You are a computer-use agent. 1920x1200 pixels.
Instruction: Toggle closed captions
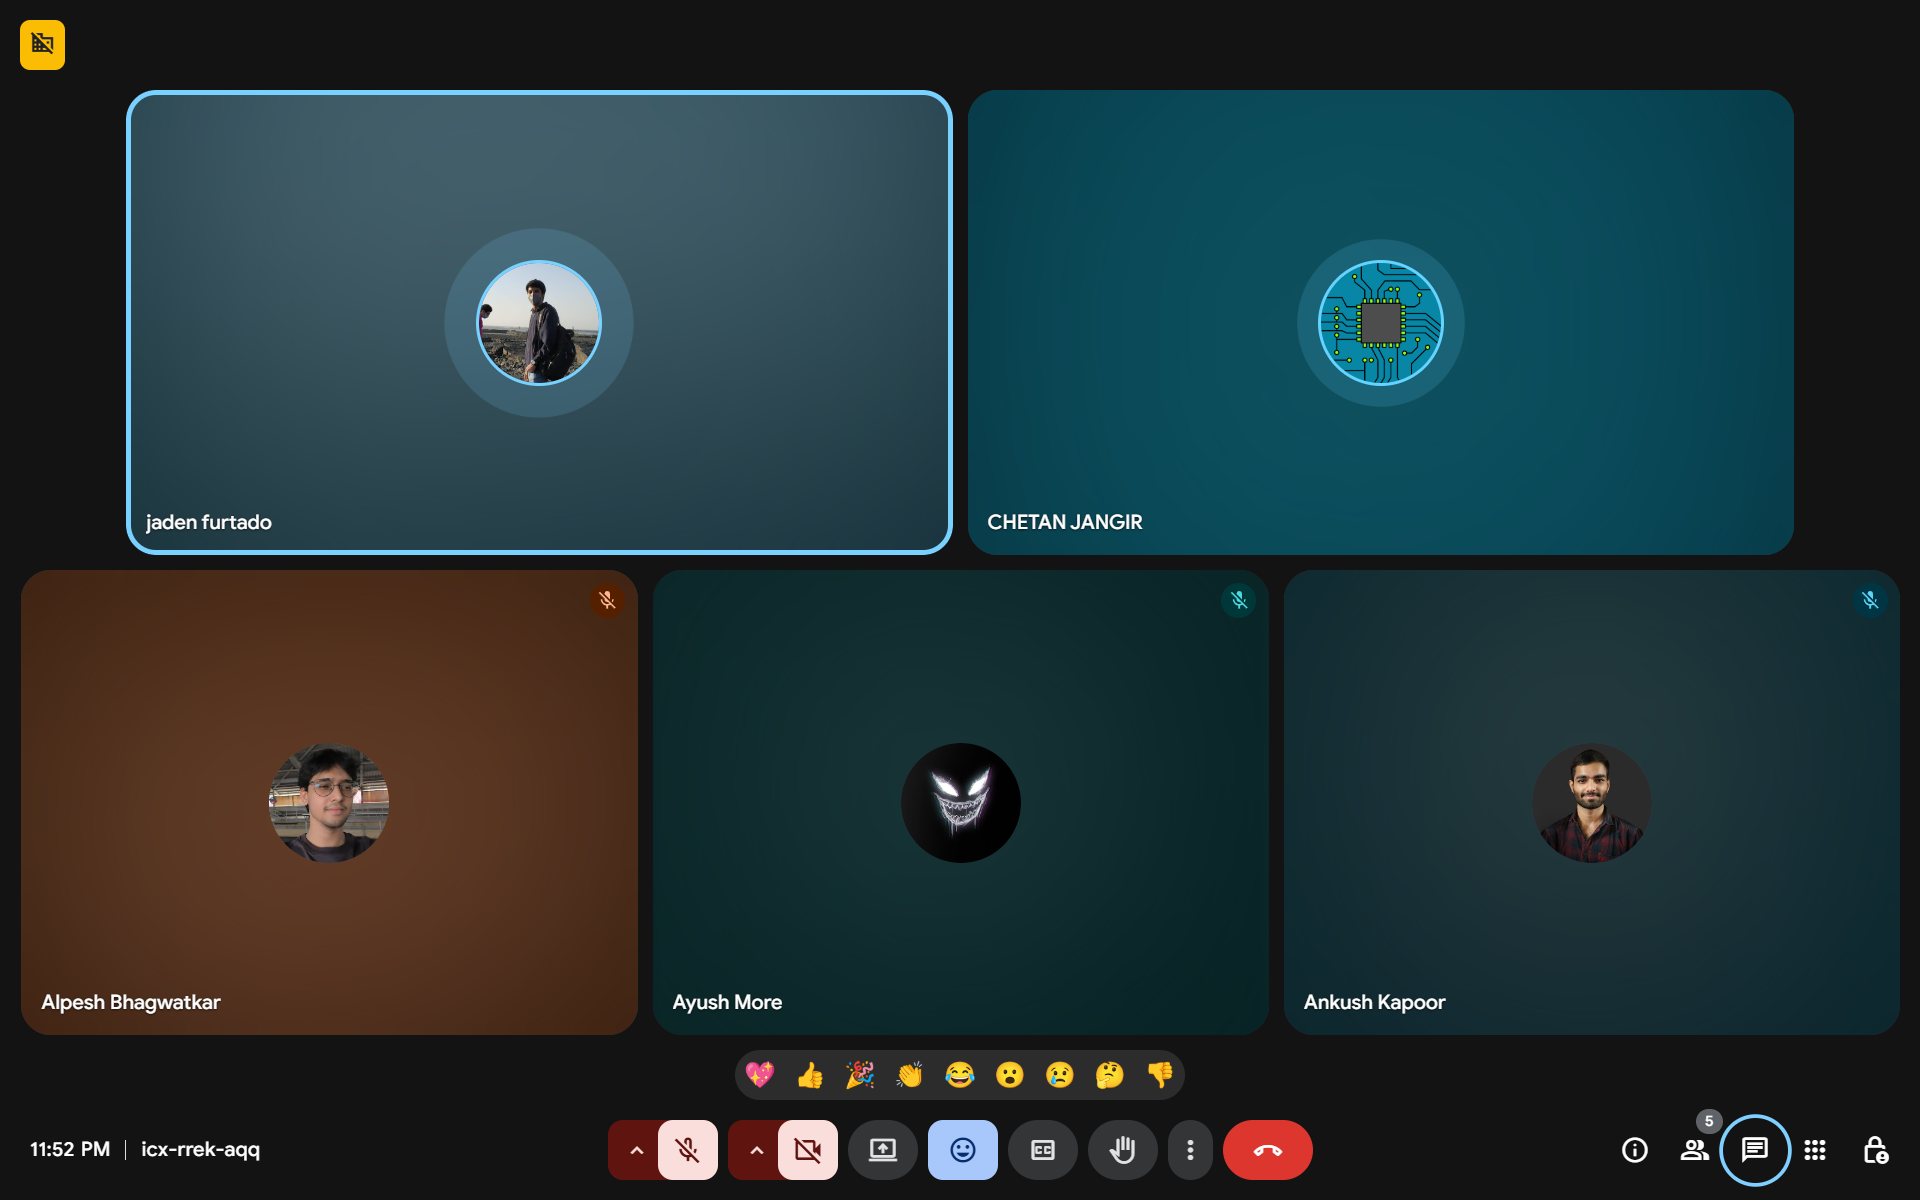click(x=1042, y=1150)
